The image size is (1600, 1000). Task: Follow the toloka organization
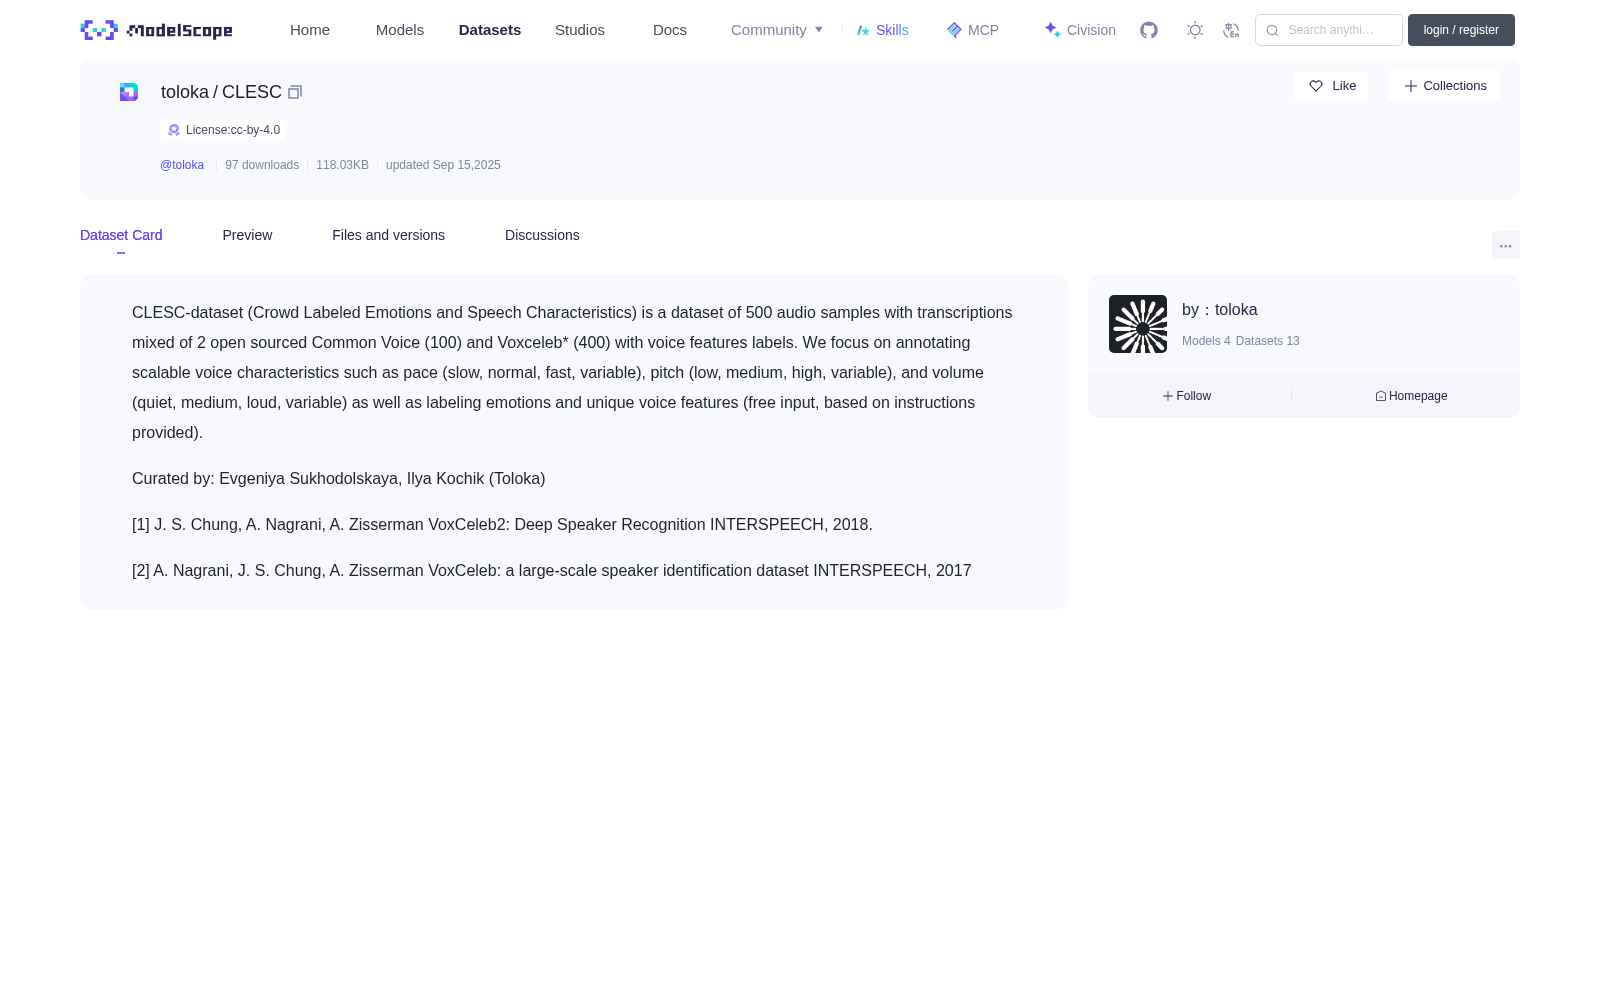1187,396
